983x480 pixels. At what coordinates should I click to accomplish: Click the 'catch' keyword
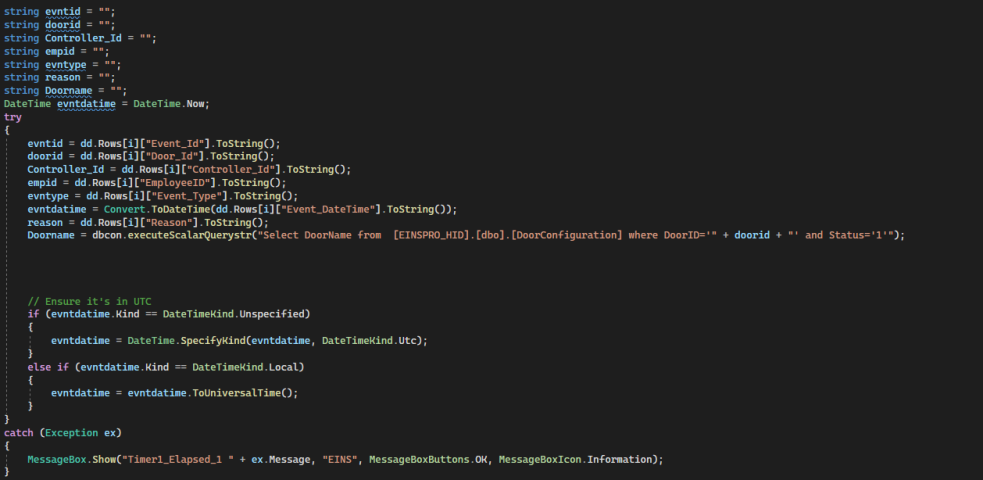point(19,432)
